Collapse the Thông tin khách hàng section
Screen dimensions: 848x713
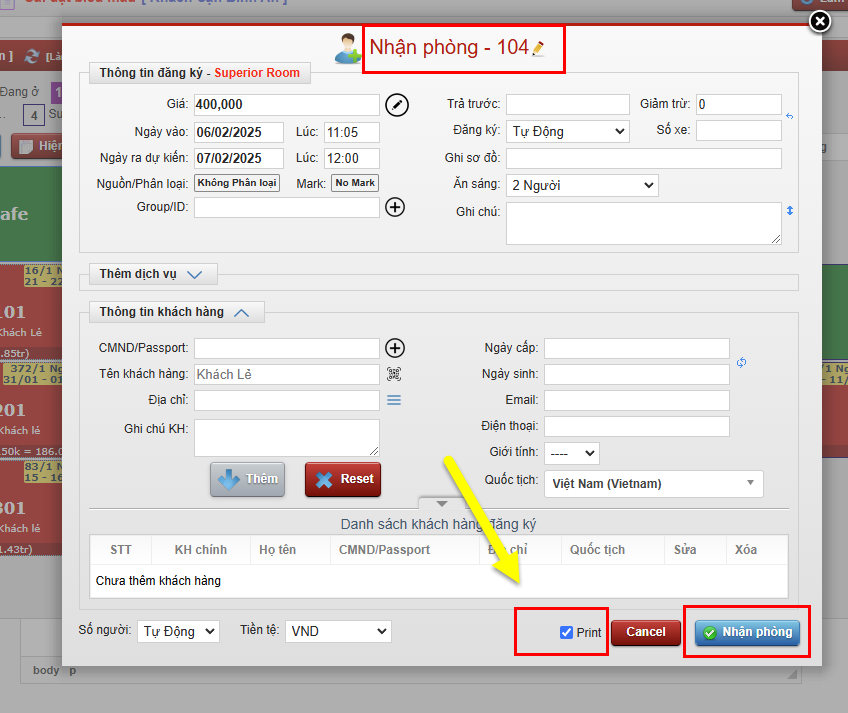point(241,312)
